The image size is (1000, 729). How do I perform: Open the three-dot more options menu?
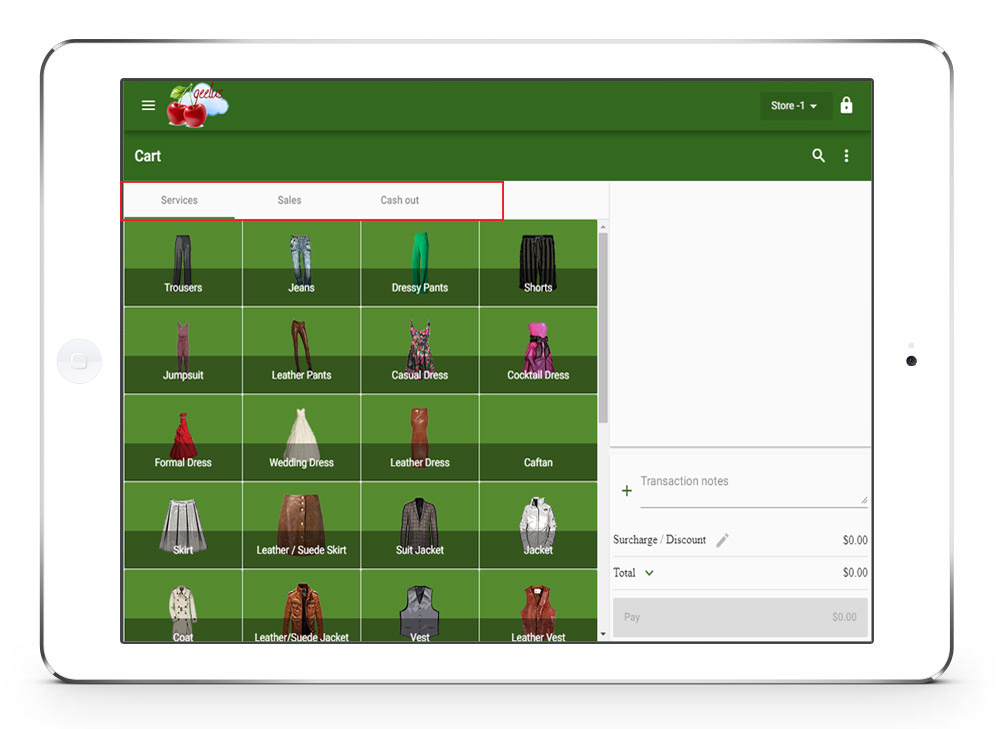tap(847, 155)
